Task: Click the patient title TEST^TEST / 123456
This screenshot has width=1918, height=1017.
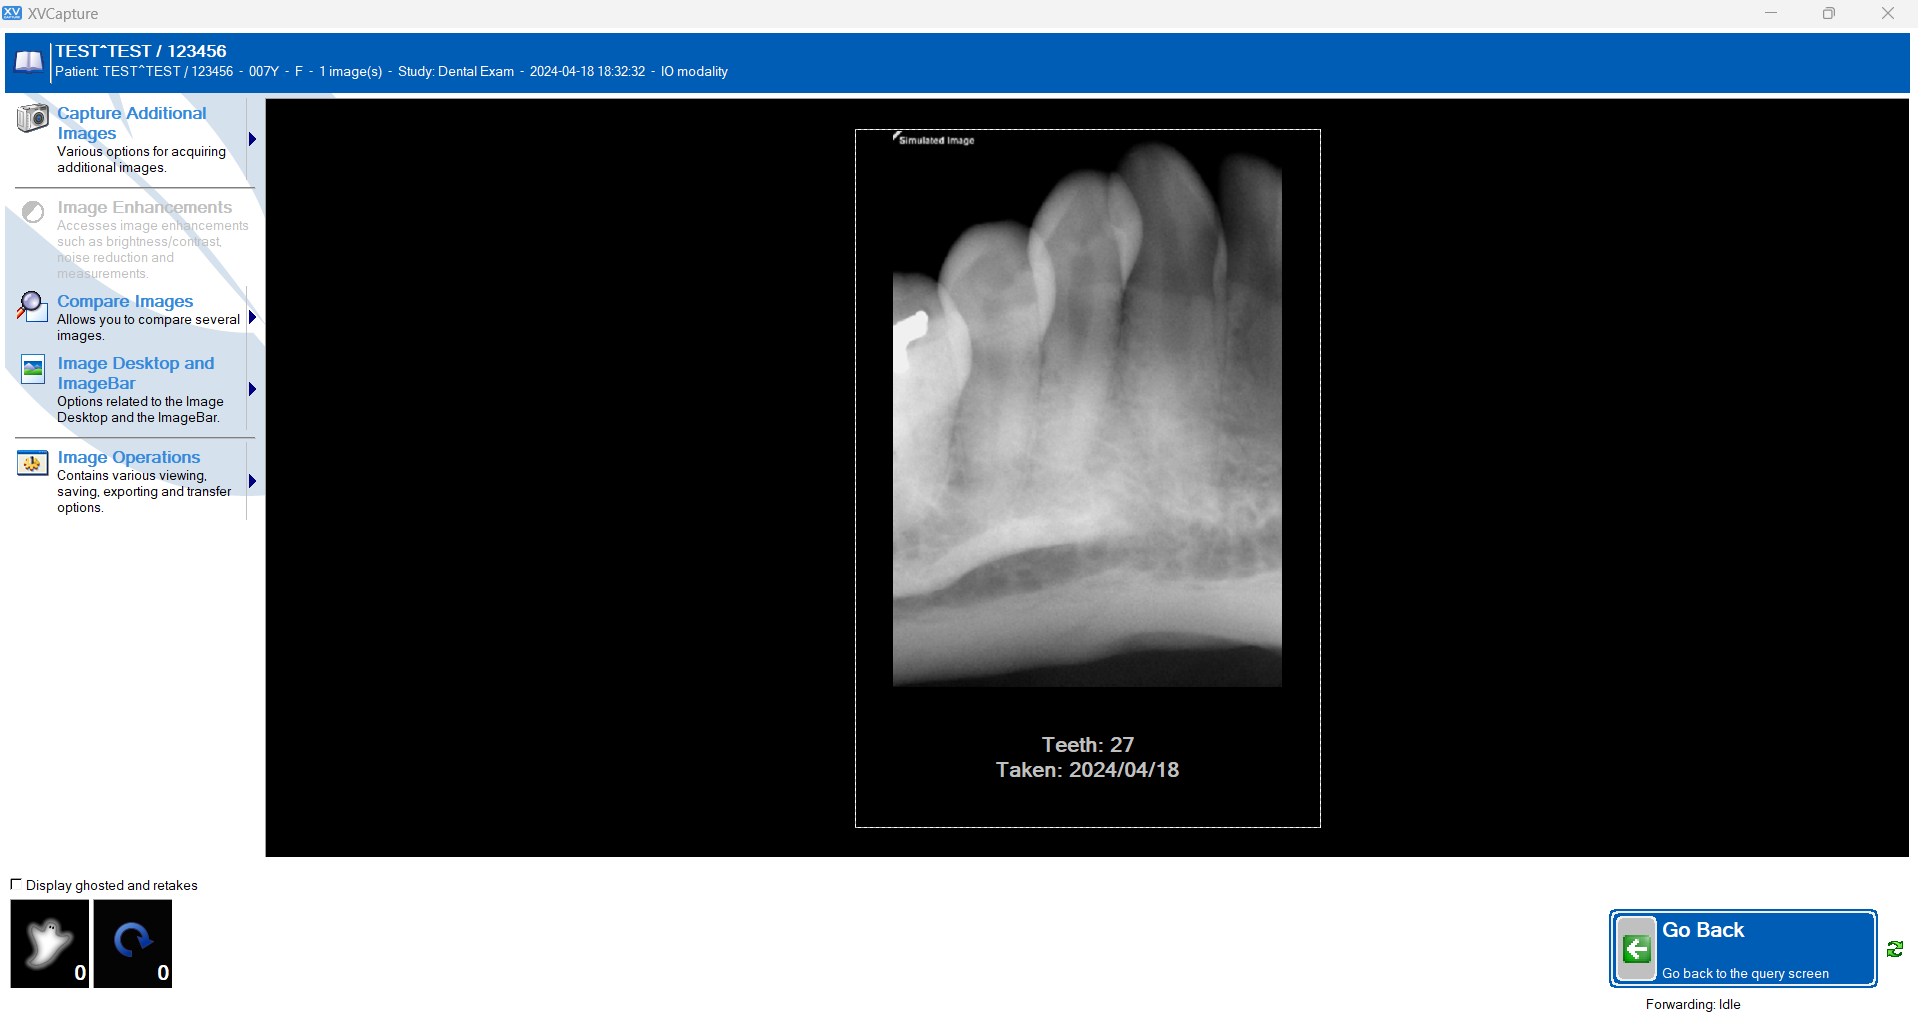Action: [x=141, y=51]
